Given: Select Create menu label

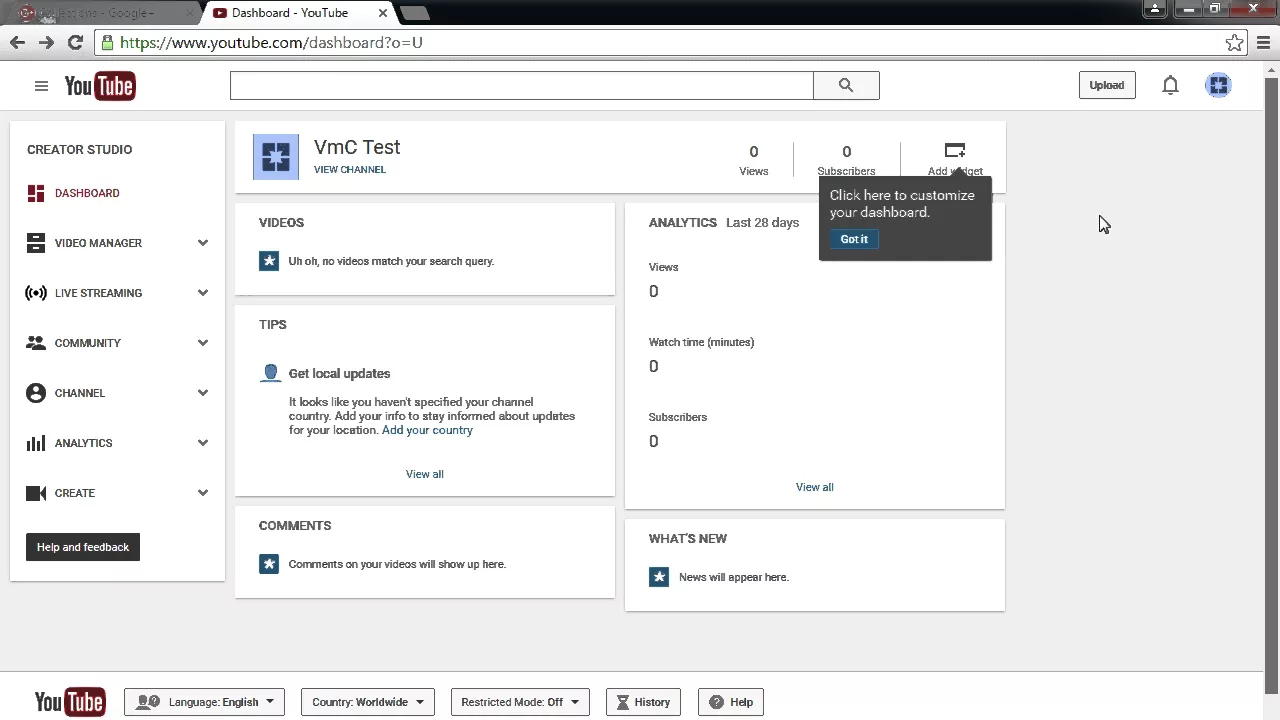Looking at the screenshot, I should [x=75, y=493].
